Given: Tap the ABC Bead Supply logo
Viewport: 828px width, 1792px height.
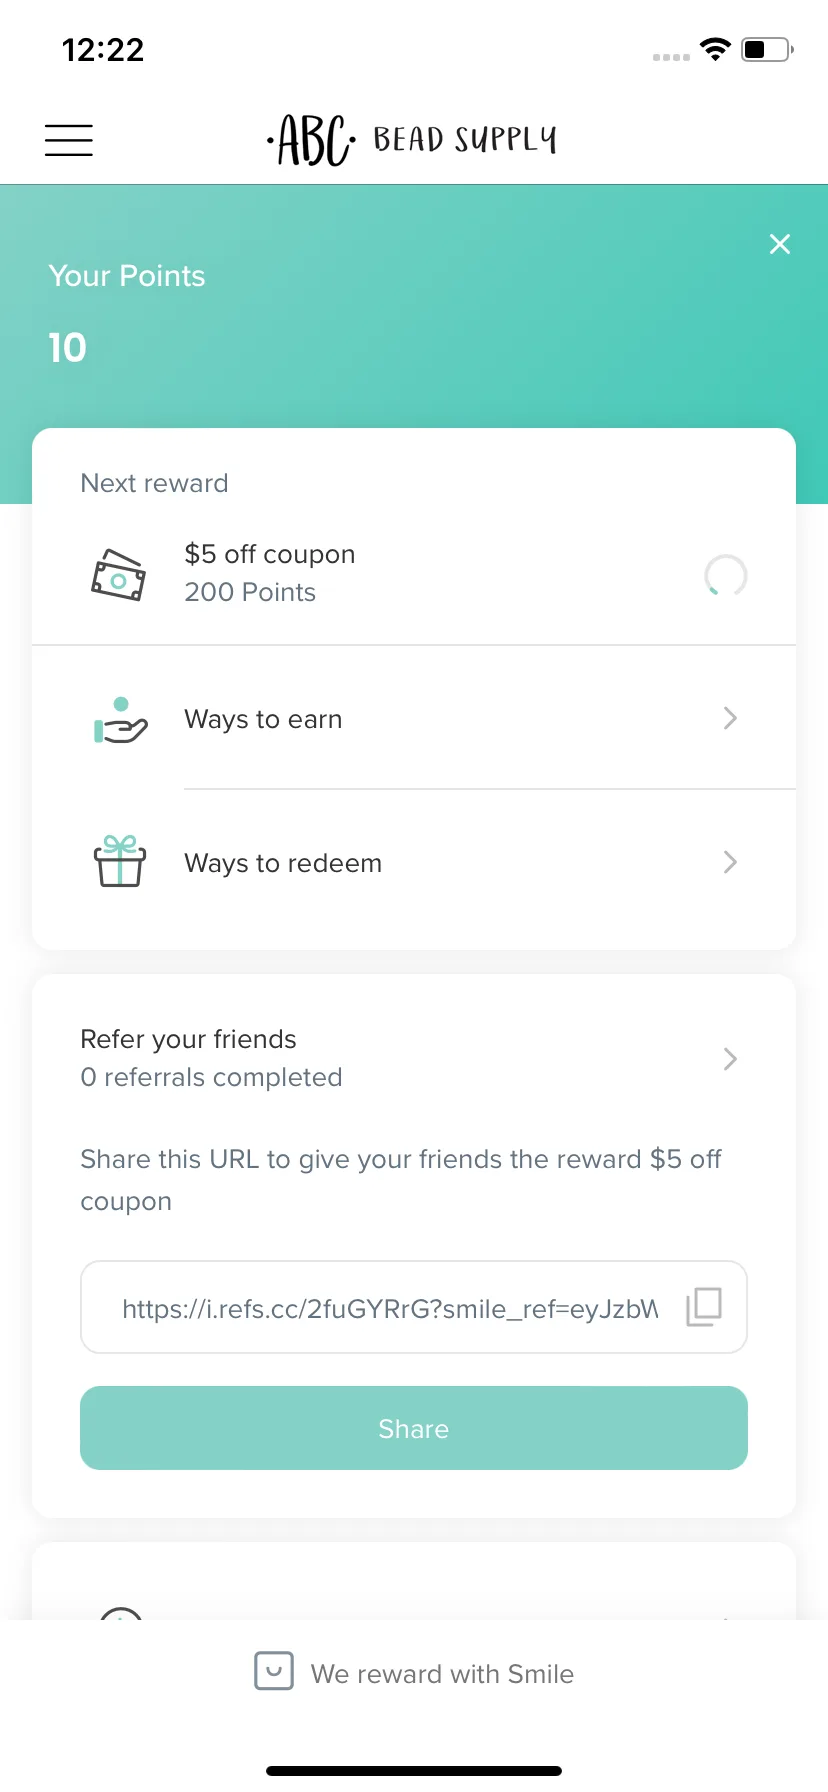Looking at the screenshot, I should 412,139.
